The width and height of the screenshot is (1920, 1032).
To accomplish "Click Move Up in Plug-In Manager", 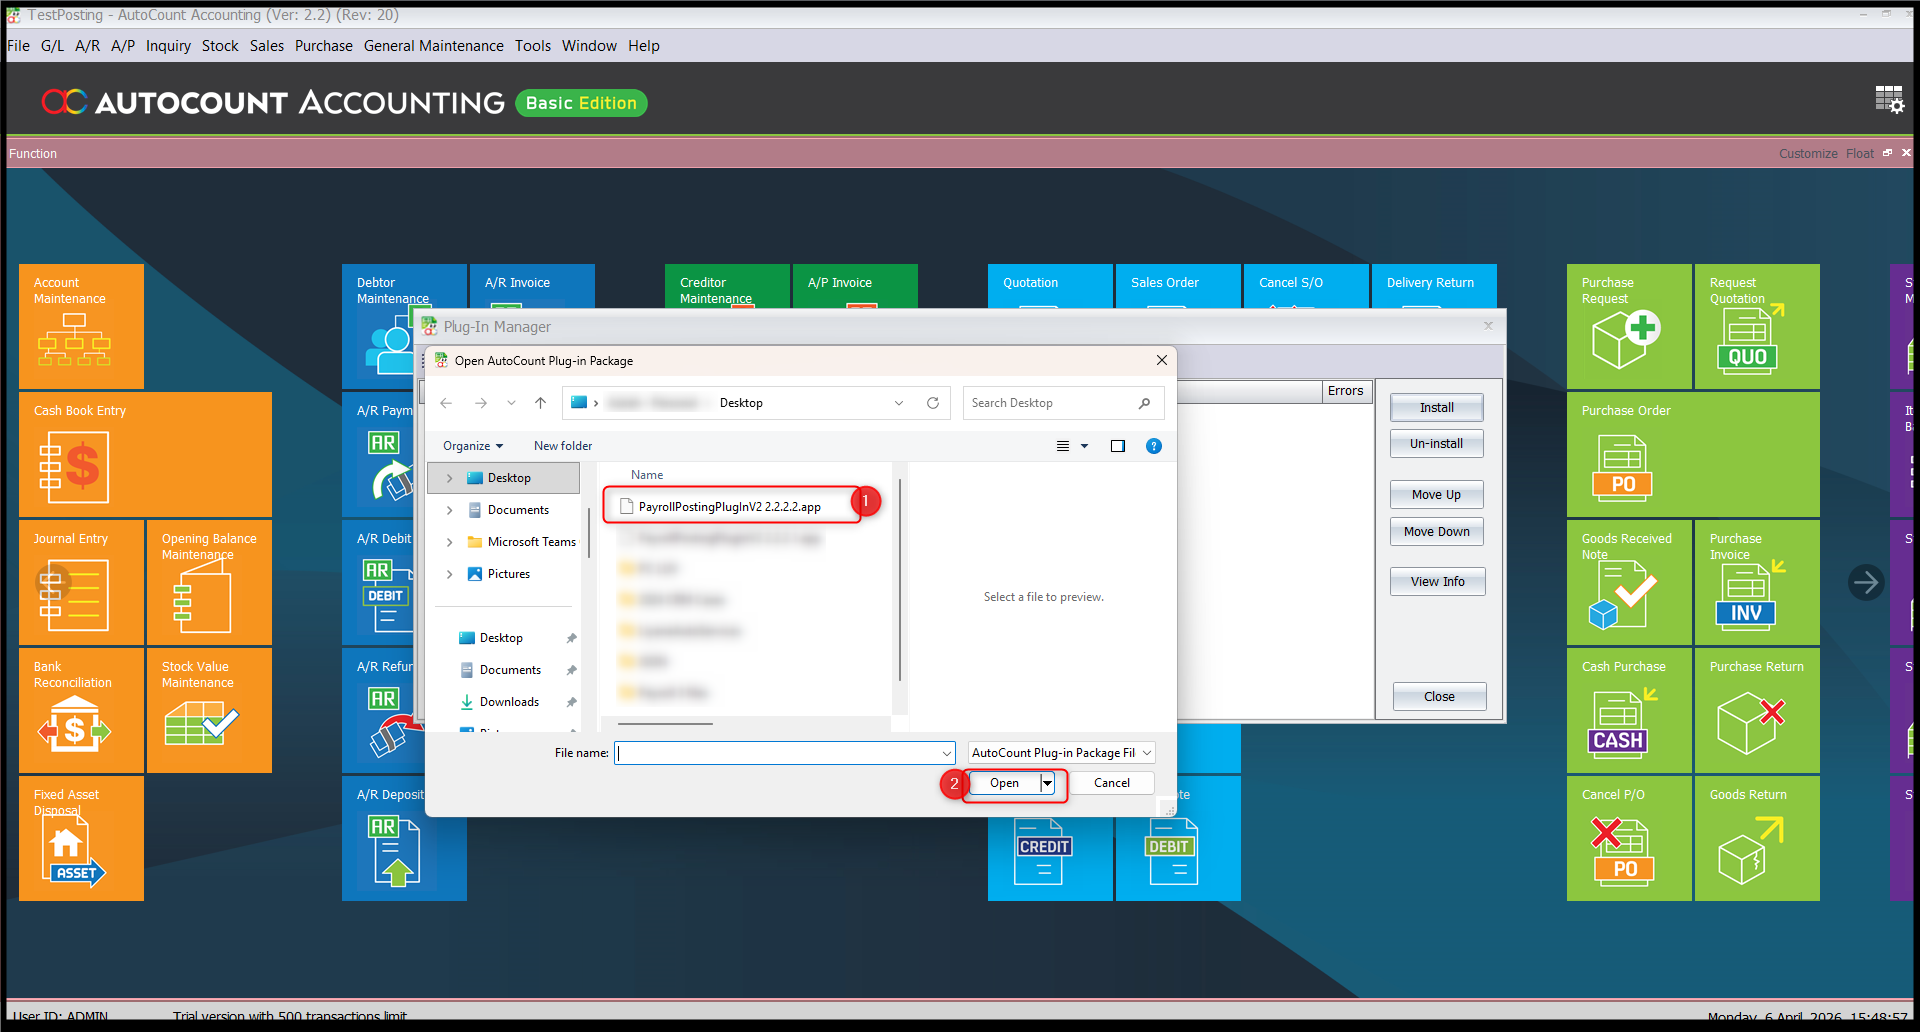I will pos(1437,495).
